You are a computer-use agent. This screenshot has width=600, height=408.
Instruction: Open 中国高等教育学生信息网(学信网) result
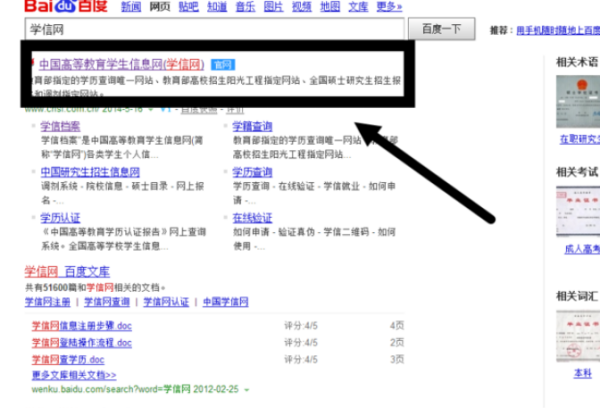[x=122, y=64]
